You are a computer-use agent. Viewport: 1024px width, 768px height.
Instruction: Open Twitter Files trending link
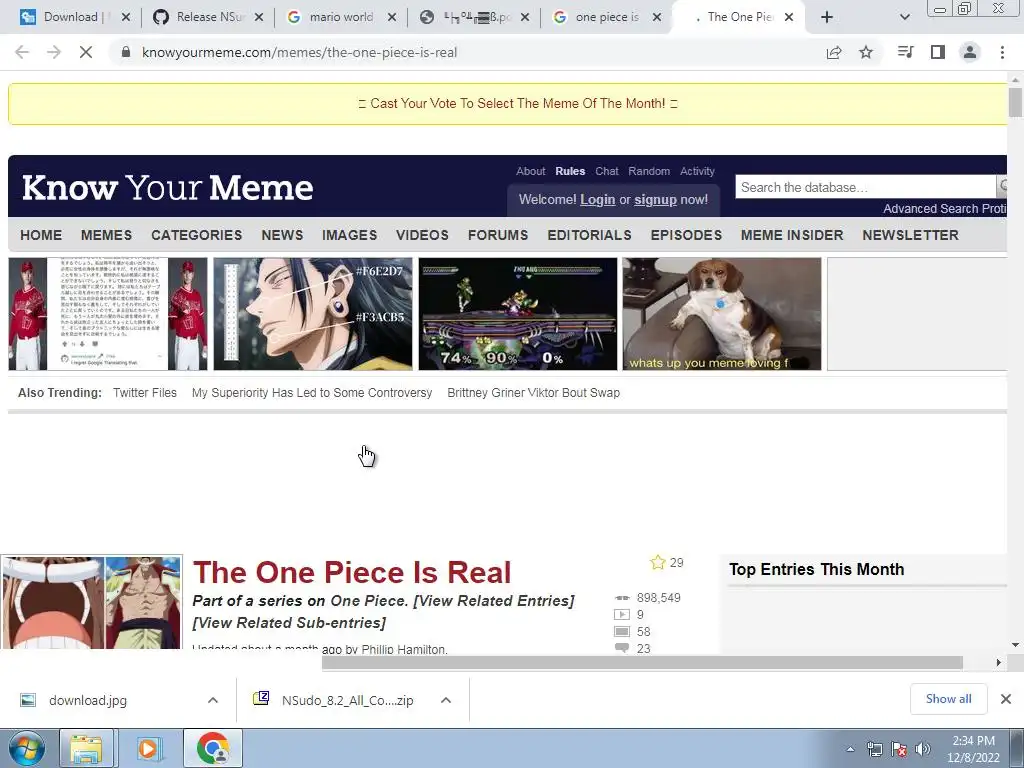tap(145, 392)
